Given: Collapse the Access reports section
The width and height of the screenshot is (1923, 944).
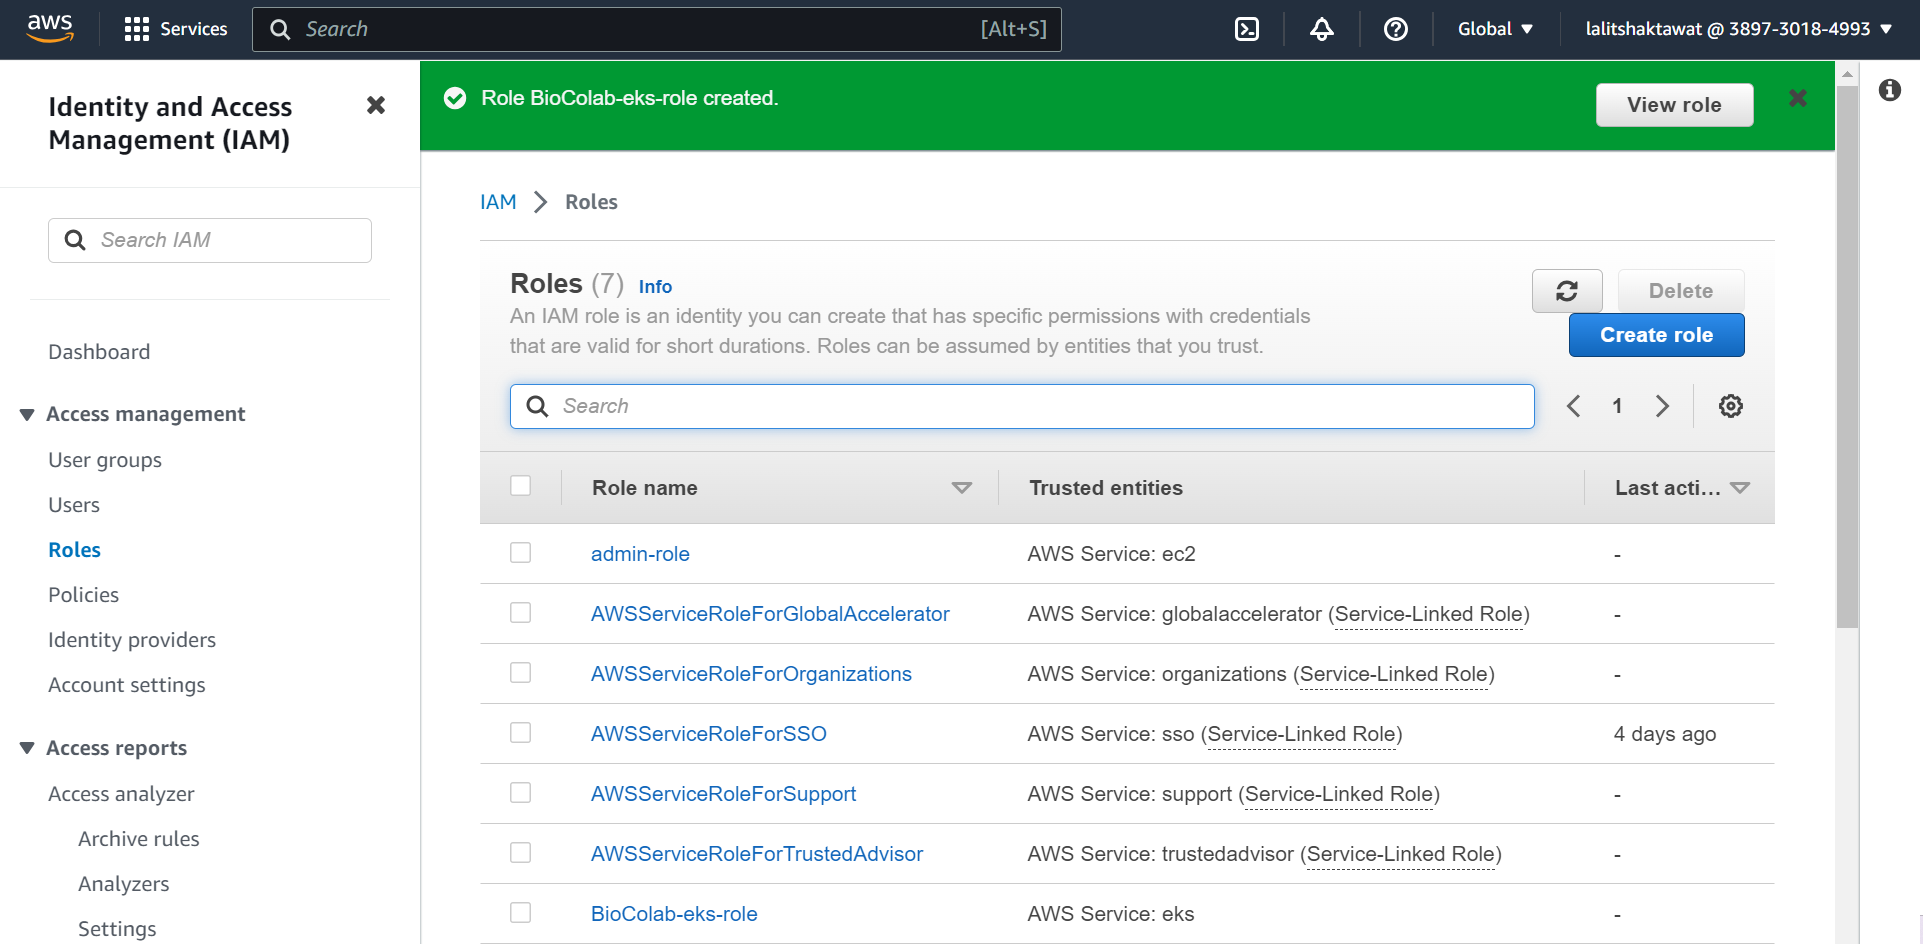Looking at the screenshot, I should tap(27, 748).
